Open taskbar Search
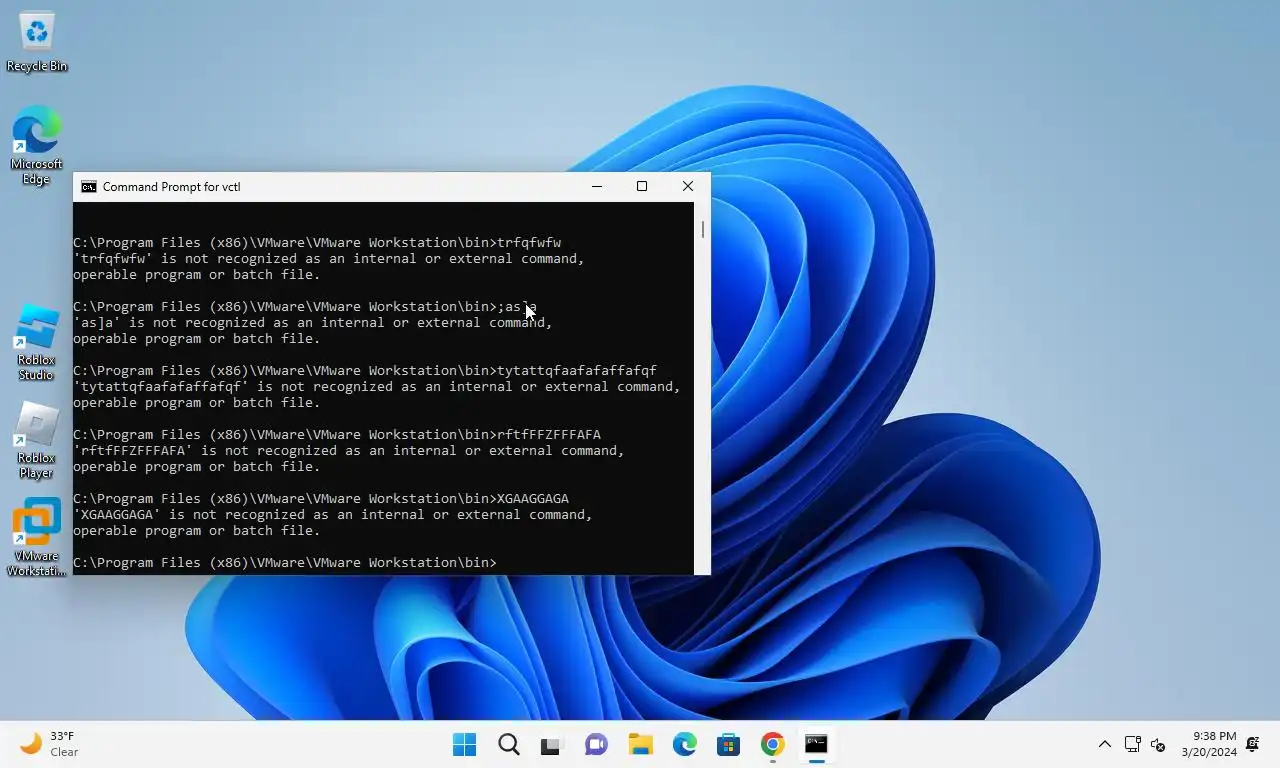This screenshot has height=768, width=1280. coord(509,744)
